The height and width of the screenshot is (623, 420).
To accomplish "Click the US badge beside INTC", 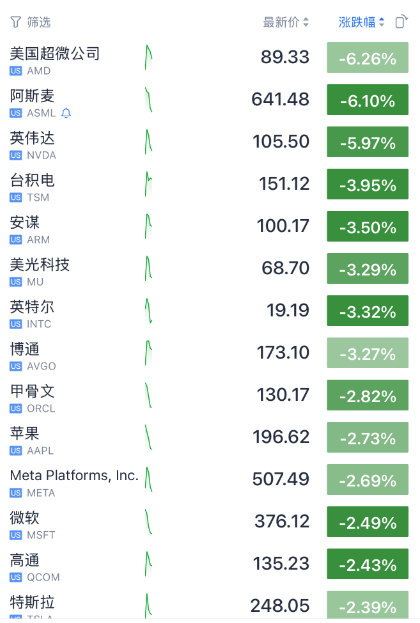I will pyautogui.click(x=15, y=324).
